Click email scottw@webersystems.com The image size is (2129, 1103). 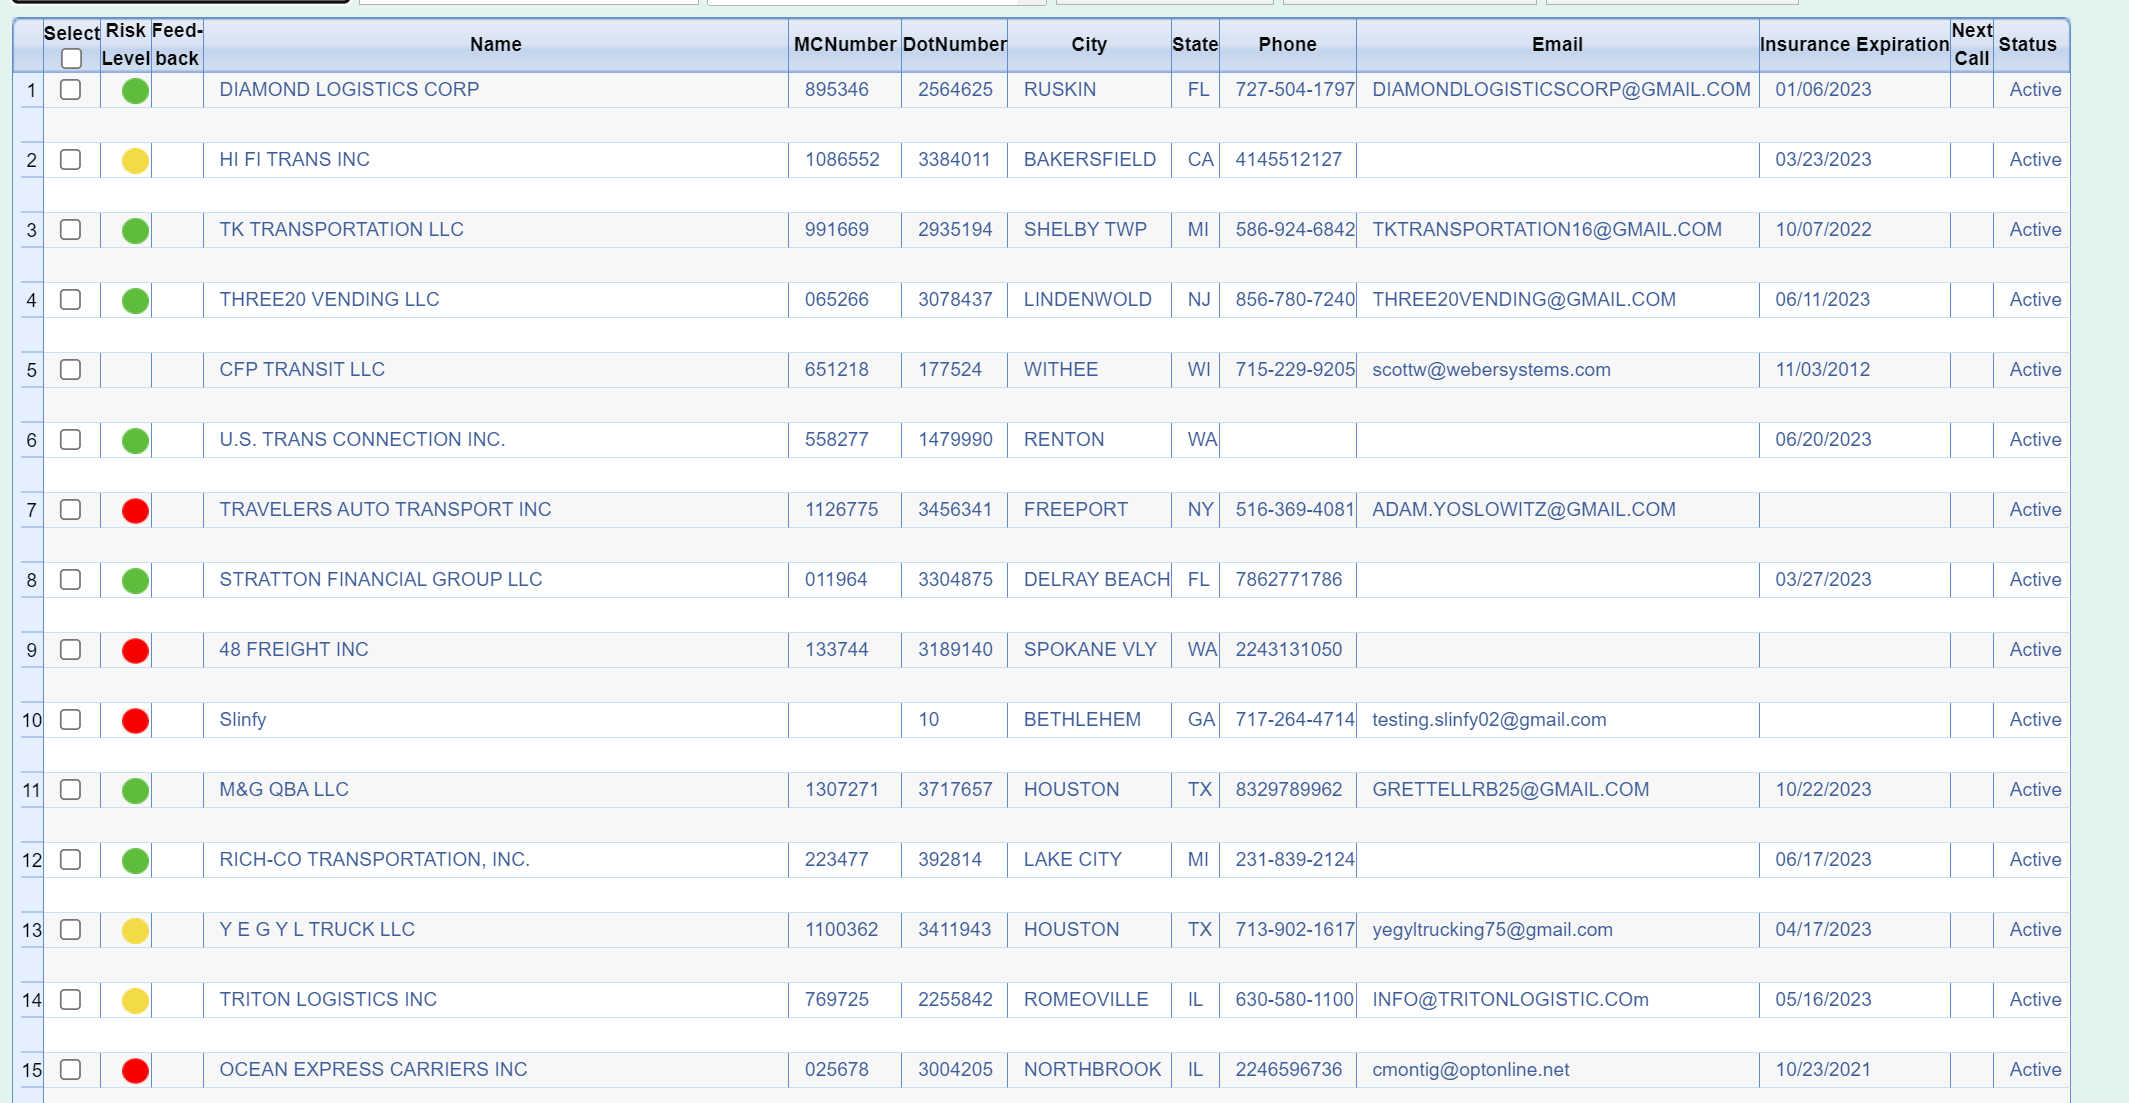coord(1490,370)
